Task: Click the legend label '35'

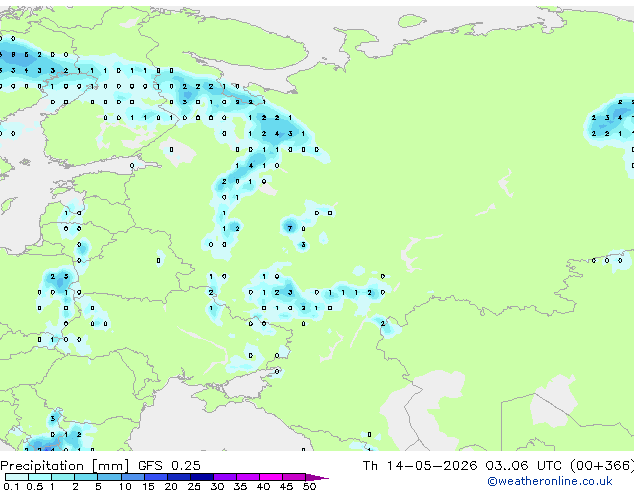Action: tap(240, 486)
